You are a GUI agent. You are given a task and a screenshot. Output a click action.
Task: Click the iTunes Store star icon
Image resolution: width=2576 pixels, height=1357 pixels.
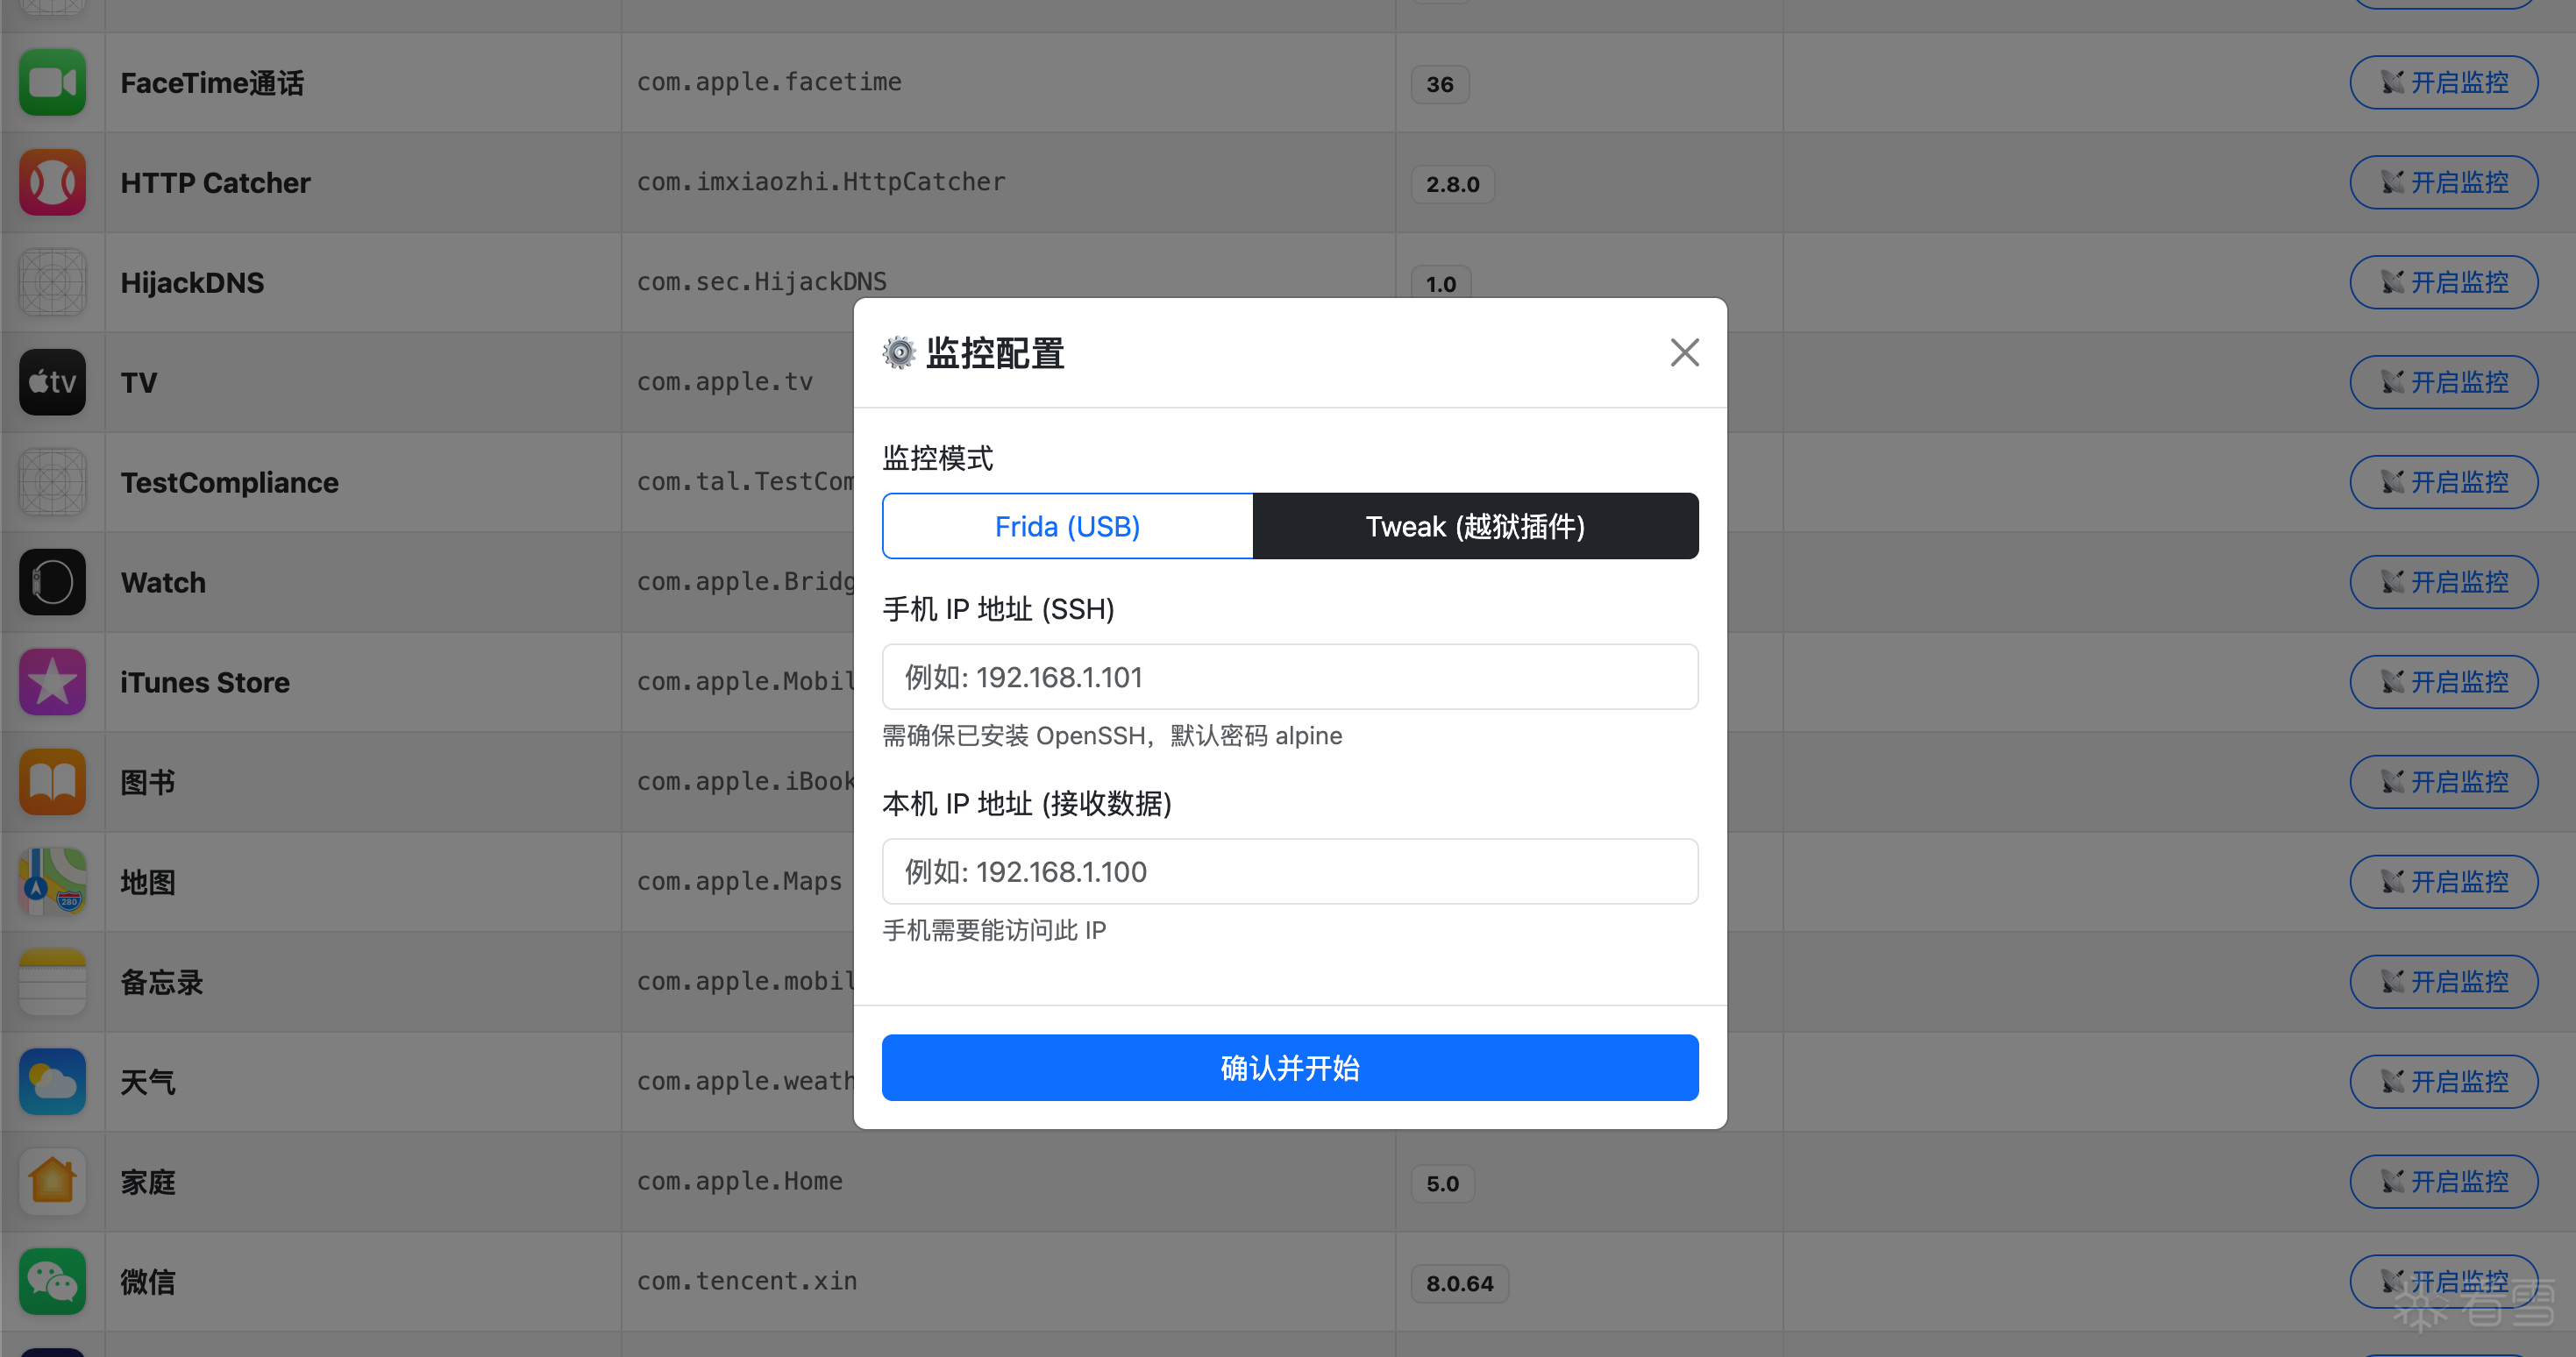[x=52, y=681]
